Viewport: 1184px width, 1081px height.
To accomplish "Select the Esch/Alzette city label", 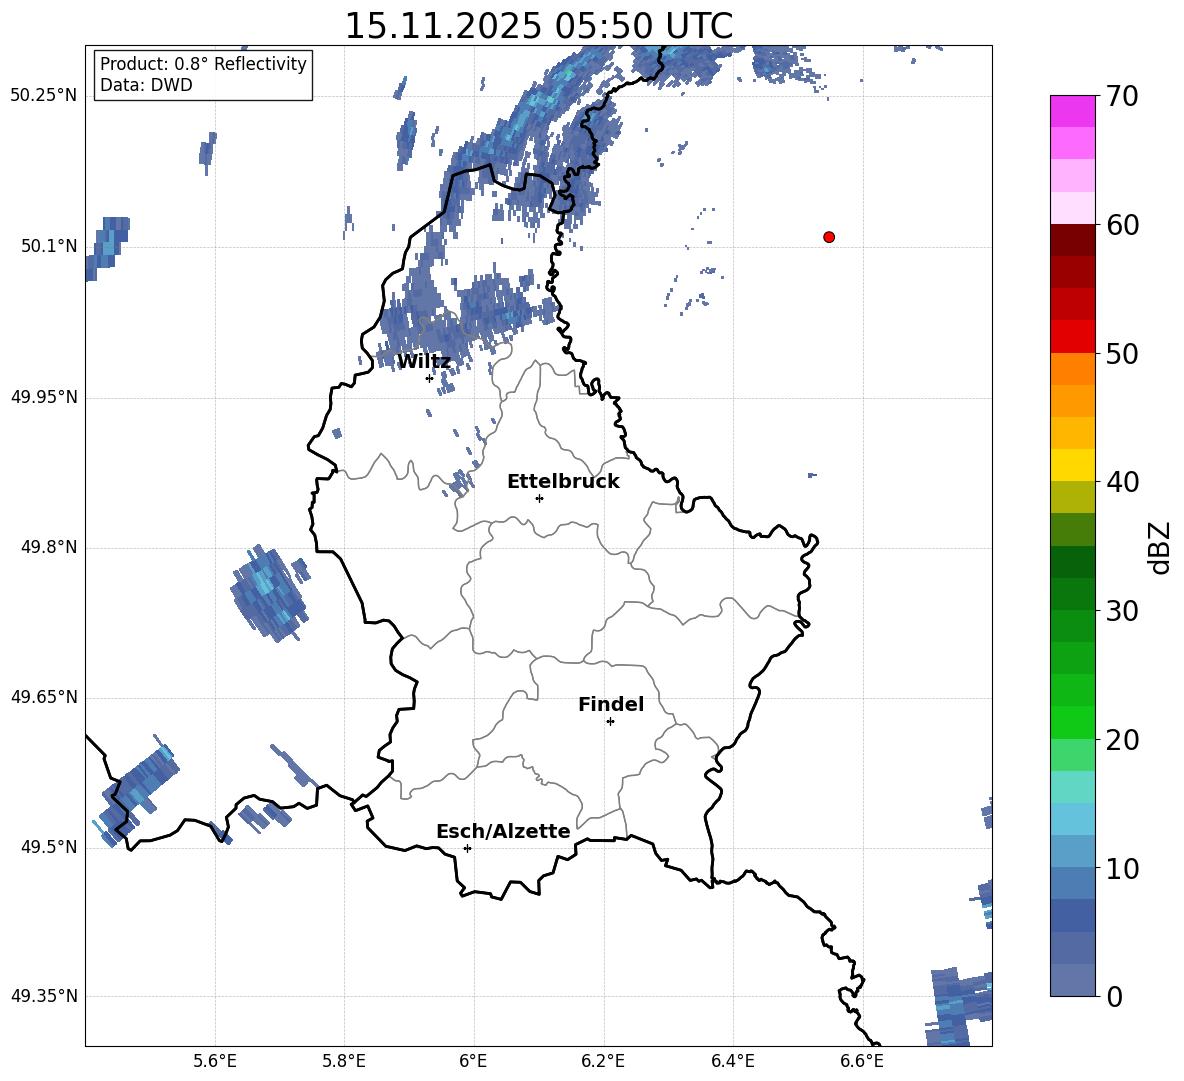I will 503,831.
